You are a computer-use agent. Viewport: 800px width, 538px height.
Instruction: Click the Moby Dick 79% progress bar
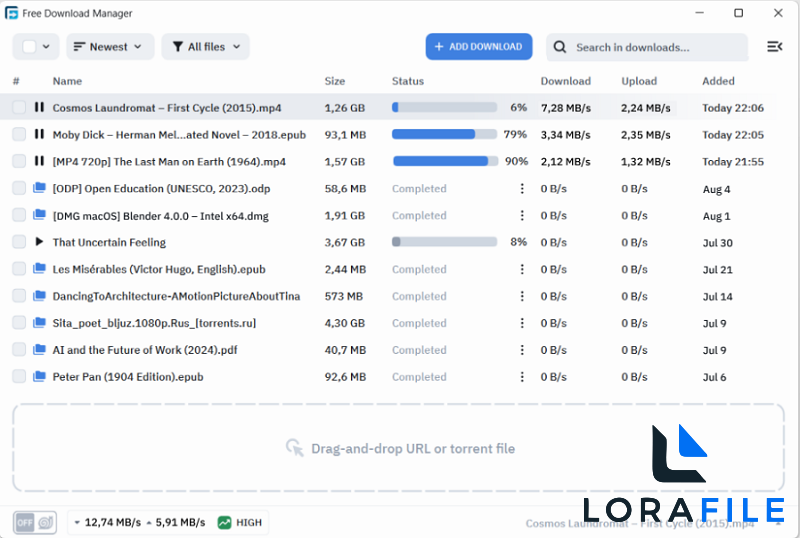click(444, 134)
